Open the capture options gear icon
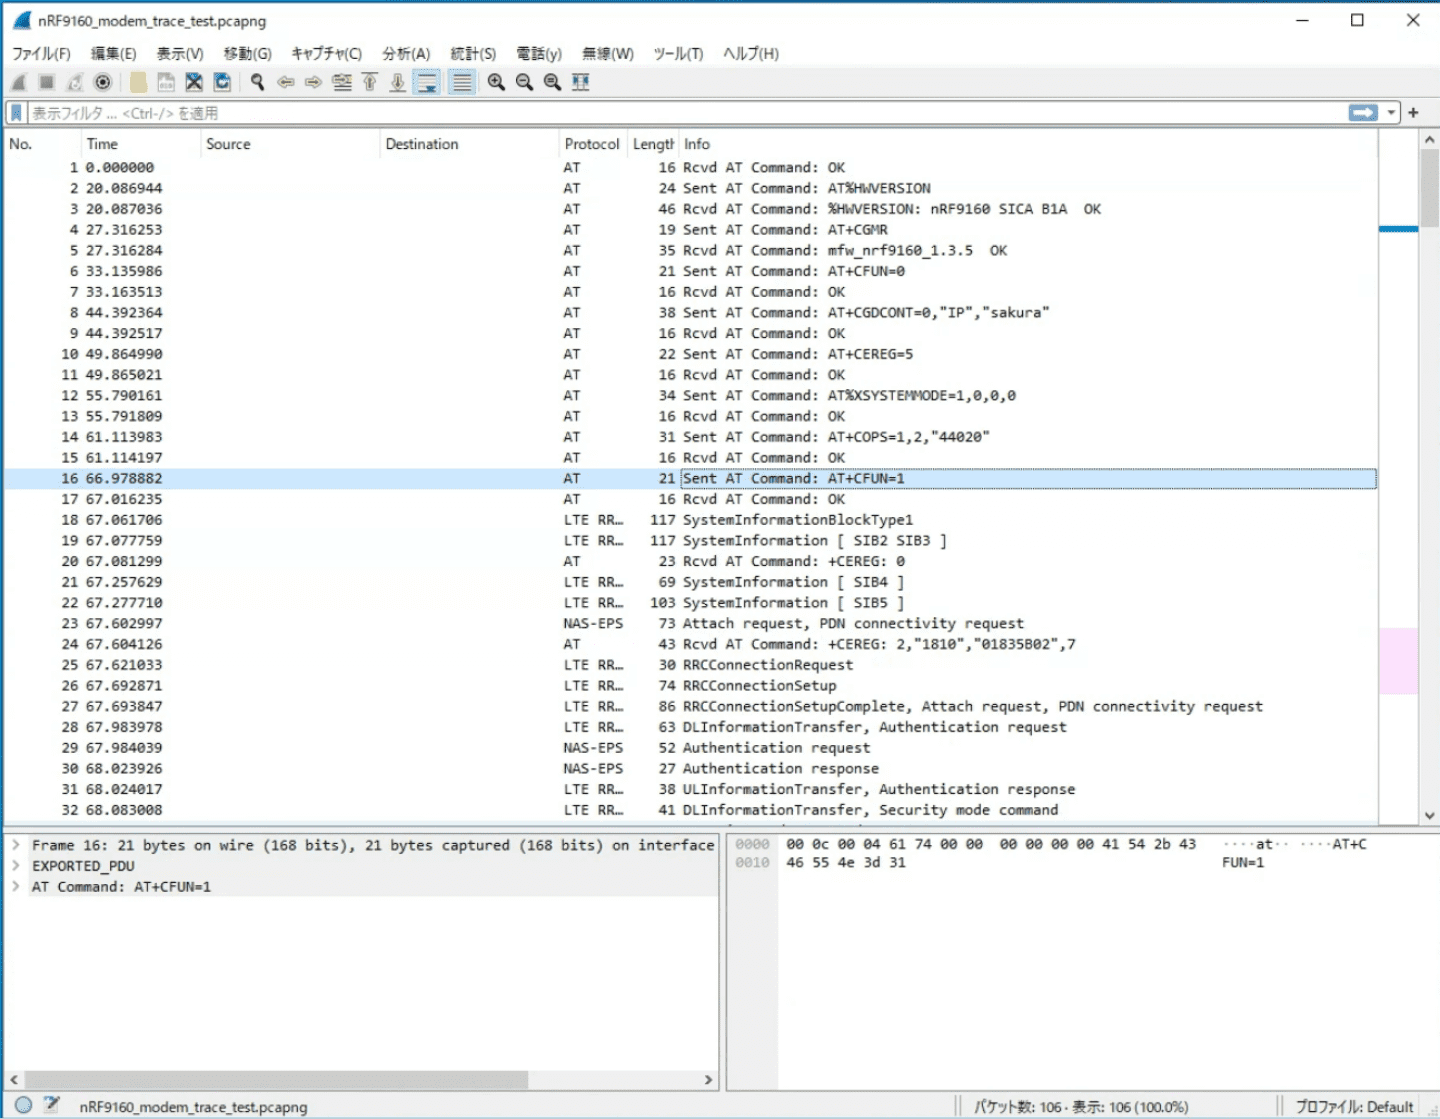Viewport: 1440px width, 1119px height. [102, 82]
